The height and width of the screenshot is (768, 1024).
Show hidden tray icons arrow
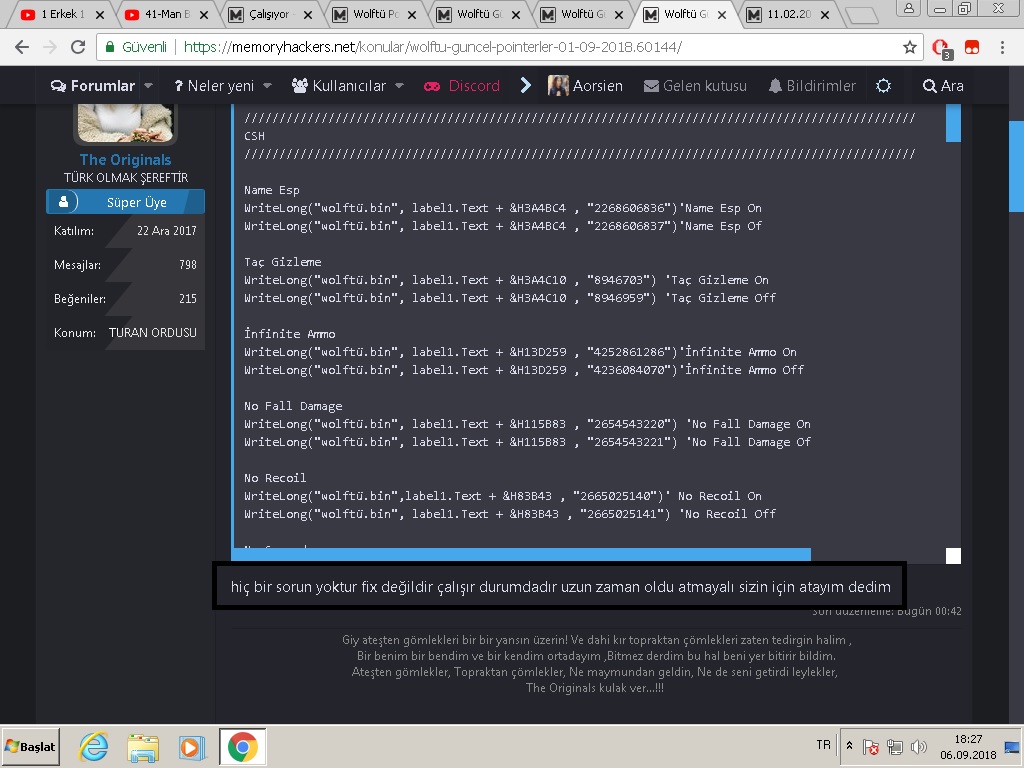[x=849, y=745]
